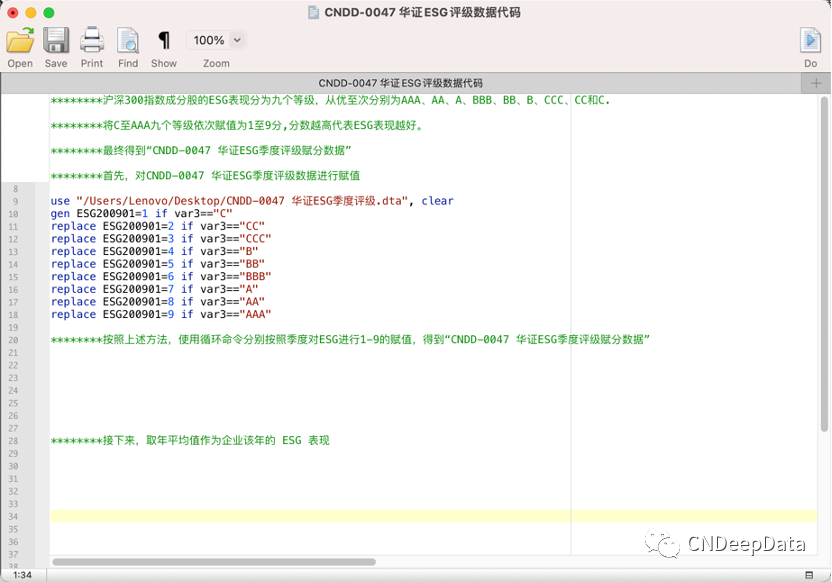Add a new tab with the plus button
This screenshot has width=832, height=582.
tap(816, 83)
